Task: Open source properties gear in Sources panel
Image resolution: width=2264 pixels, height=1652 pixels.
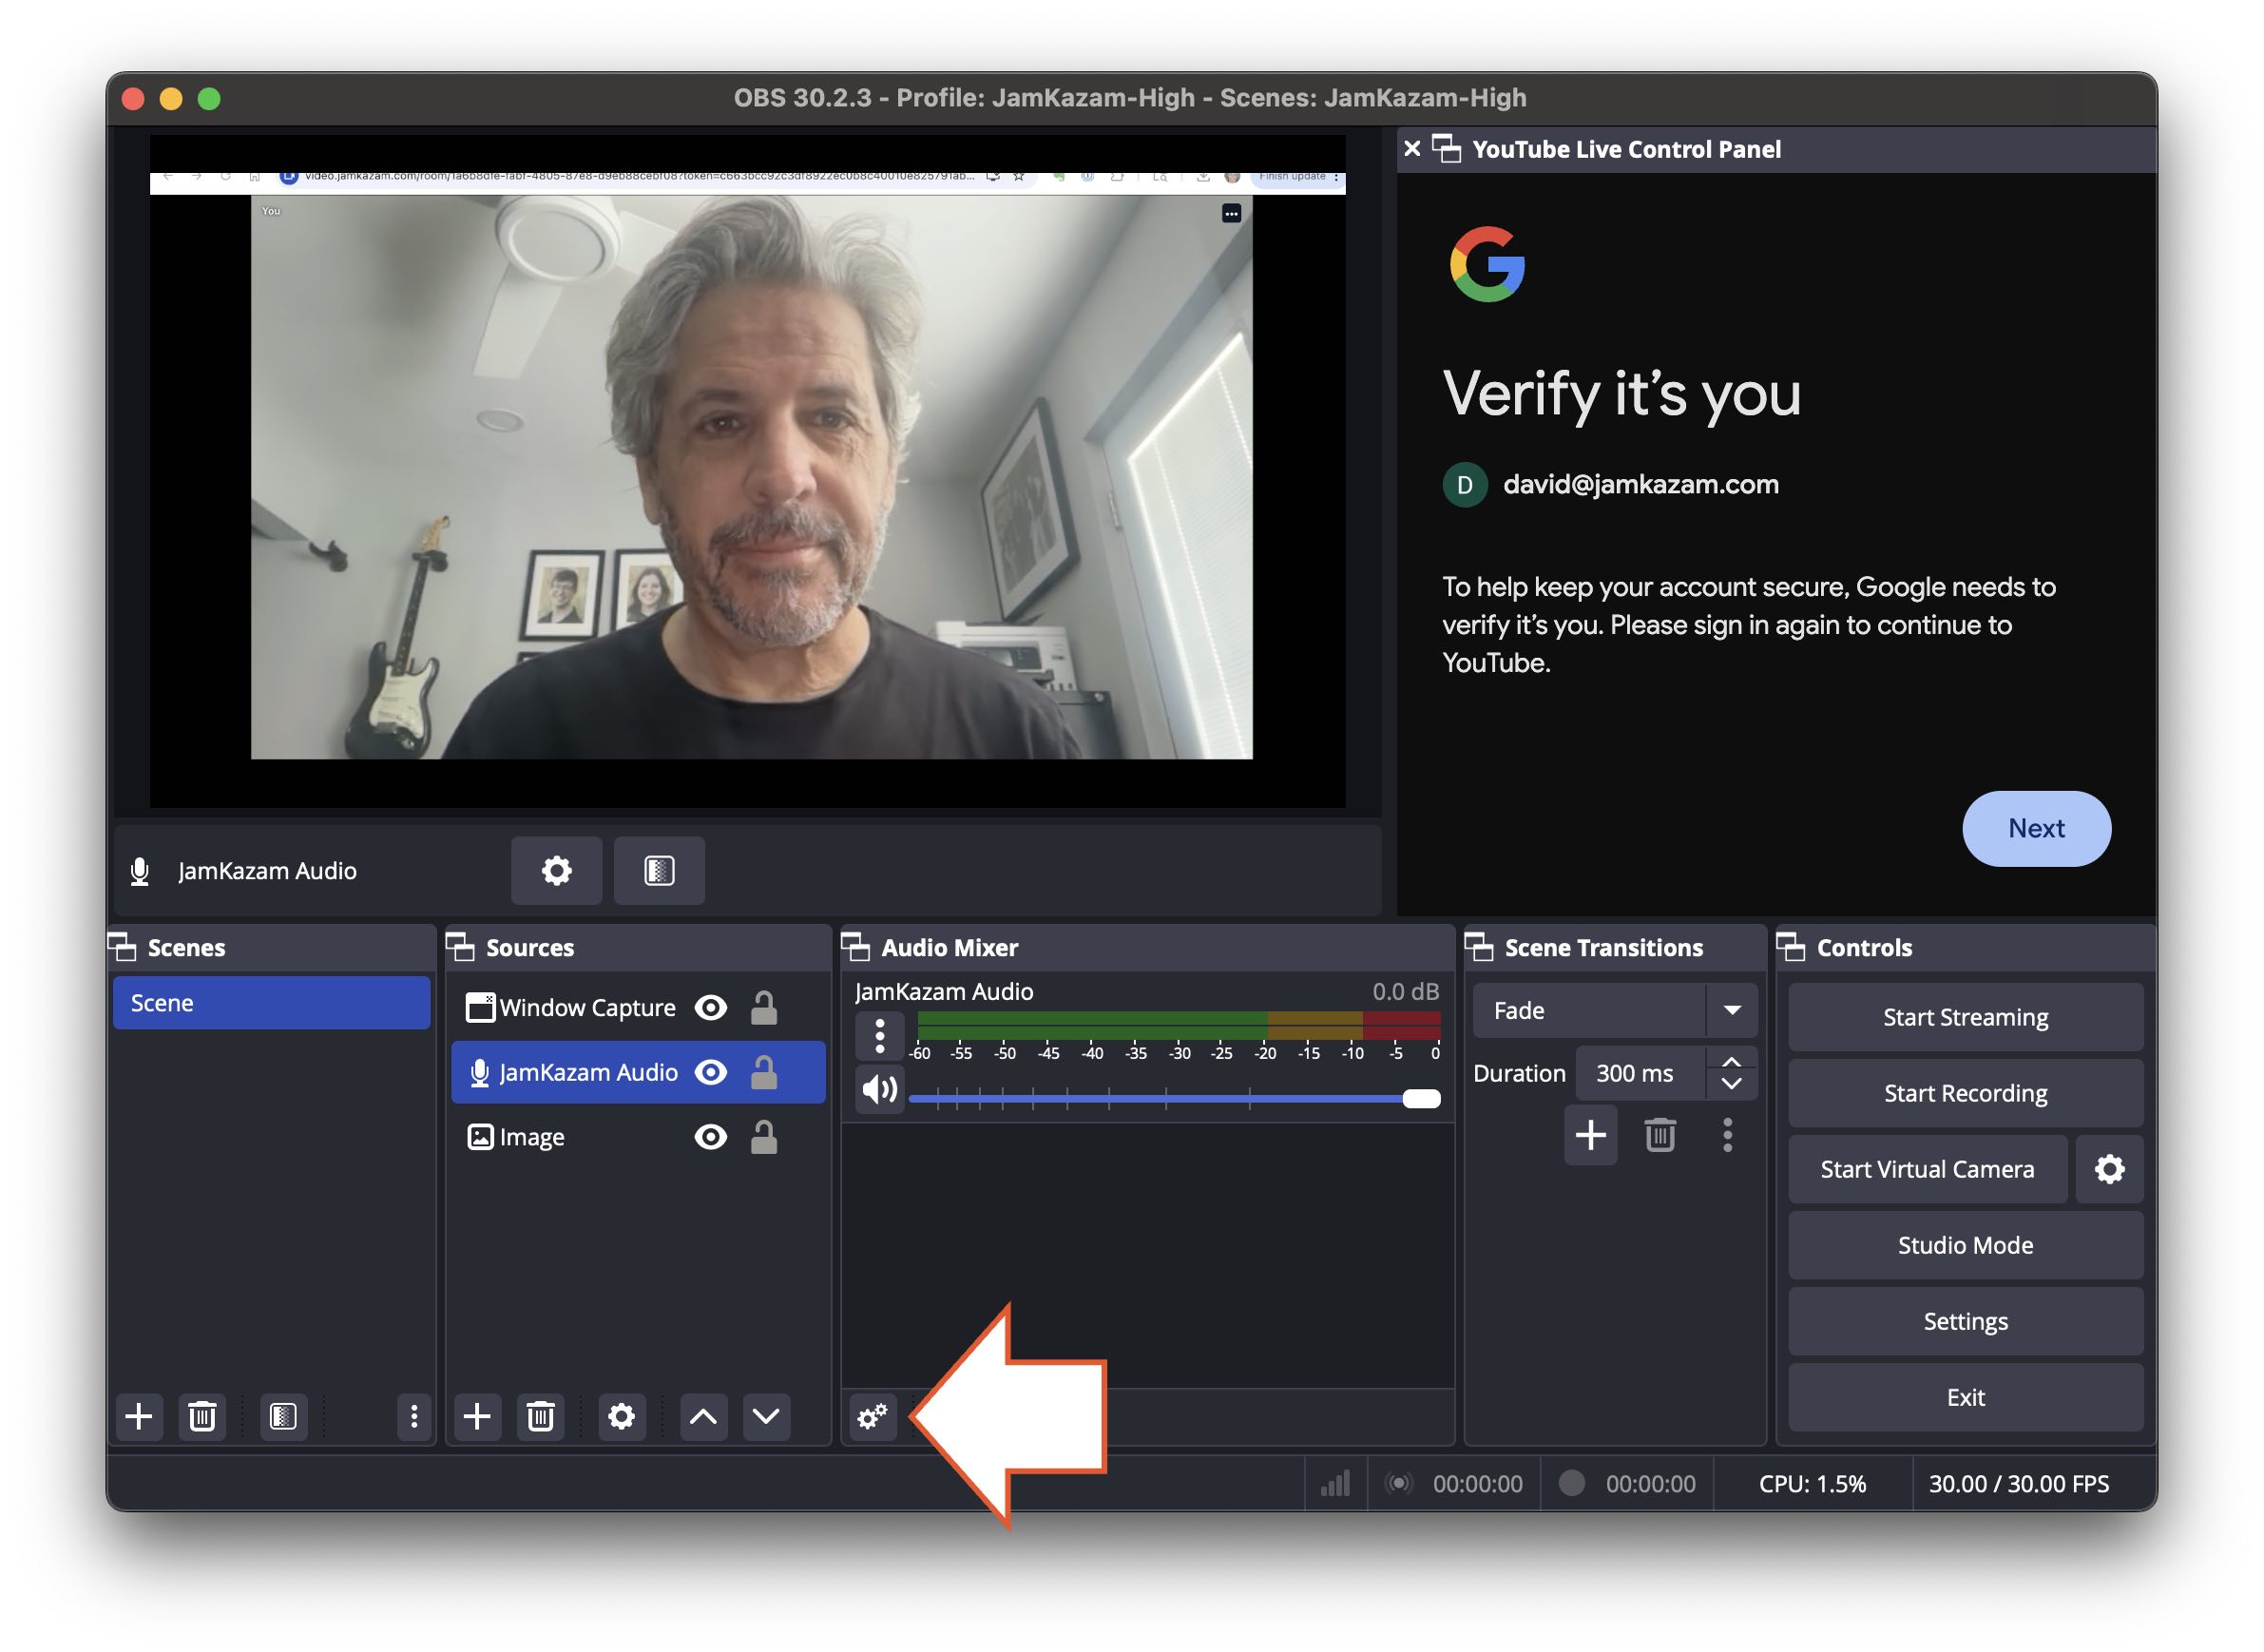Action: 621,1416
